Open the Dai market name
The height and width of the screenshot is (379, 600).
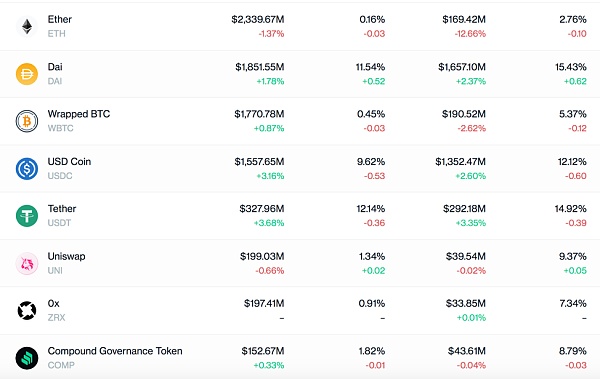tap(55, 67)
